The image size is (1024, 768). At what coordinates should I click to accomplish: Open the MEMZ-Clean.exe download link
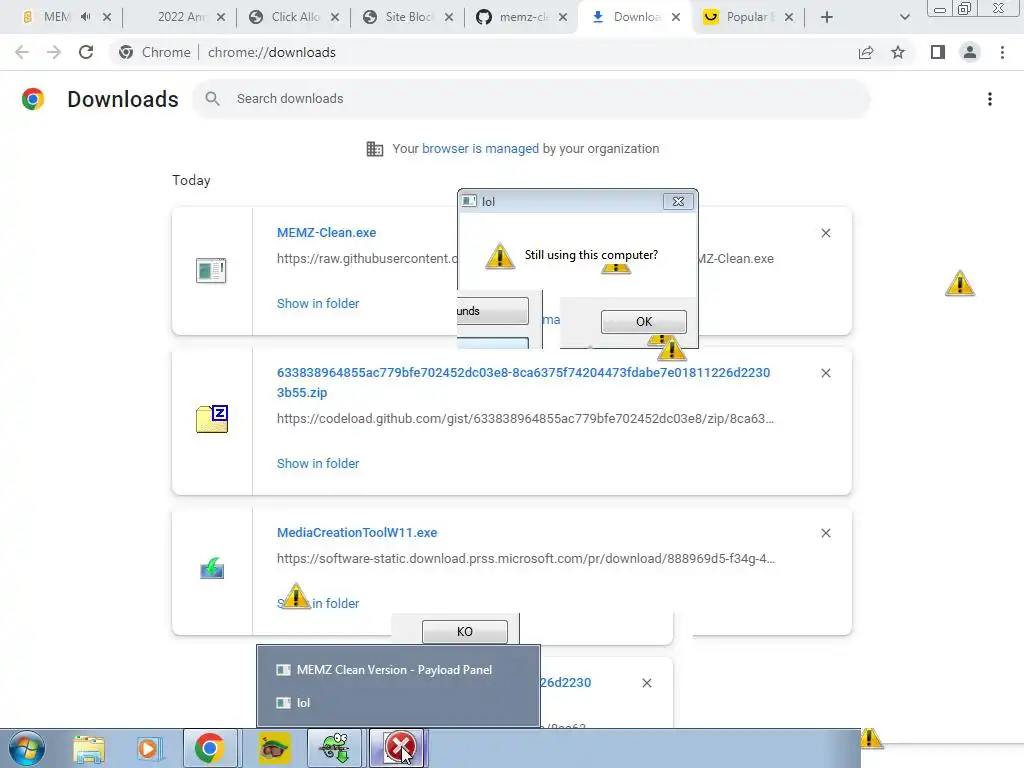point(327,232)
